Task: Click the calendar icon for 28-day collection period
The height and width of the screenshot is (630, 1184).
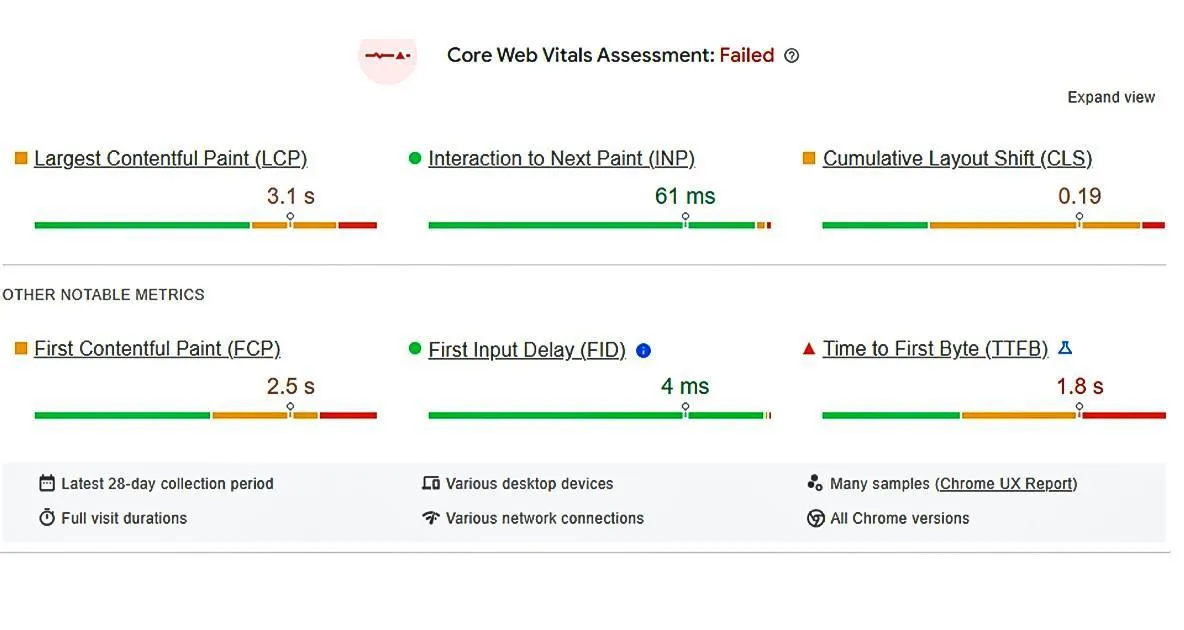Action: (x=47, y=484)
